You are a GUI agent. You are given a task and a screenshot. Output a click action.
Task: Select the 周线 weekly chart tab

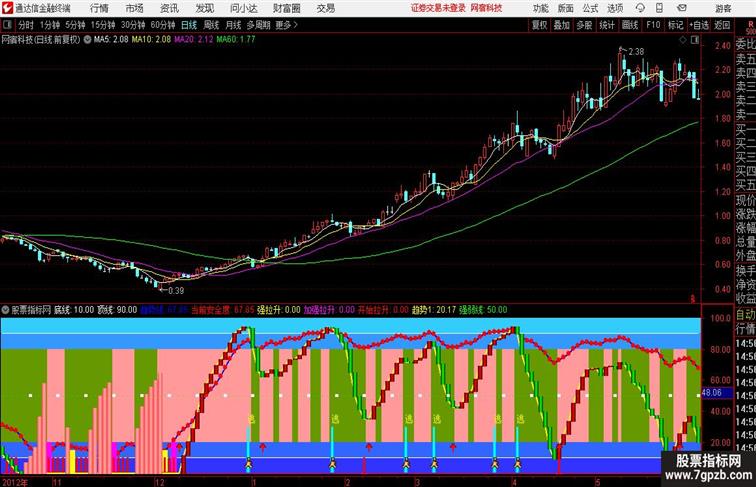click(x=211, y=25)
